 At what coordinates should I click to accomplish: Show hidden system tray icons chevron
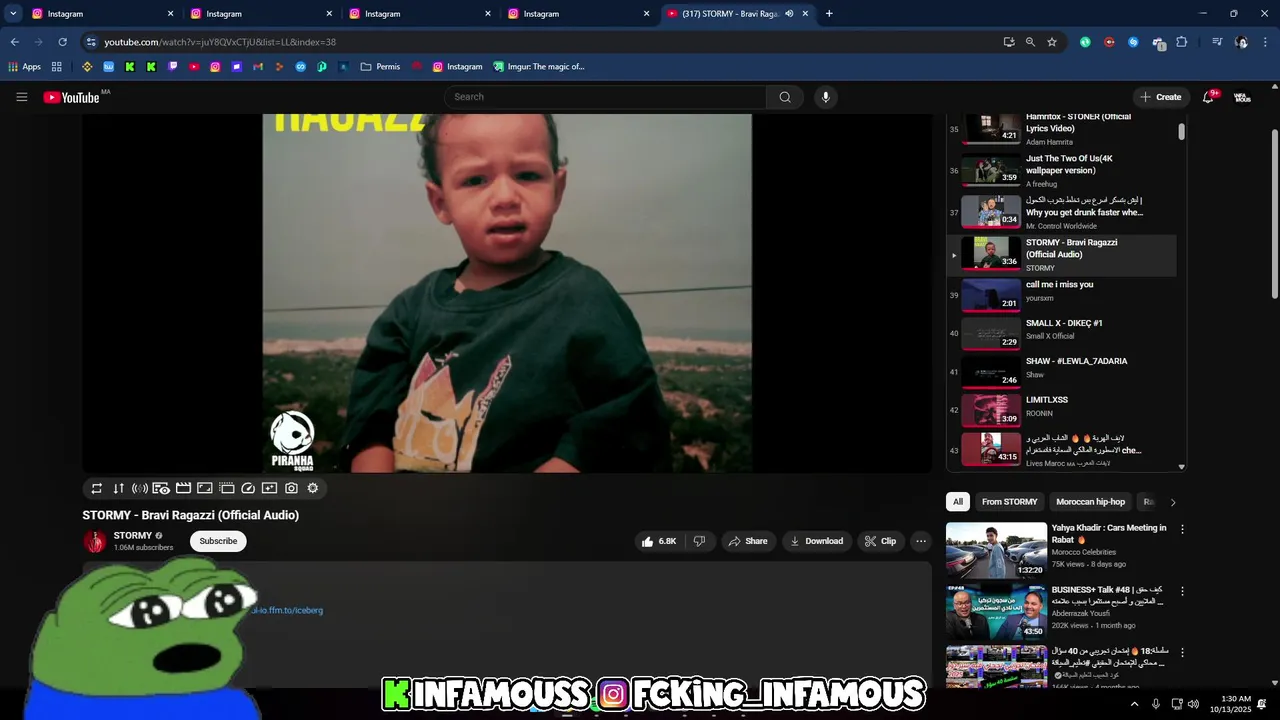click(x=1134, y=704)
